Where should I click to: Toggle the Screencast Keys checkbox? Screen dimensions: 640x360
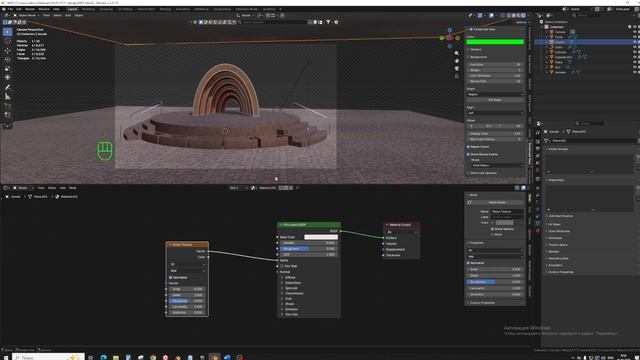(471, 29)
